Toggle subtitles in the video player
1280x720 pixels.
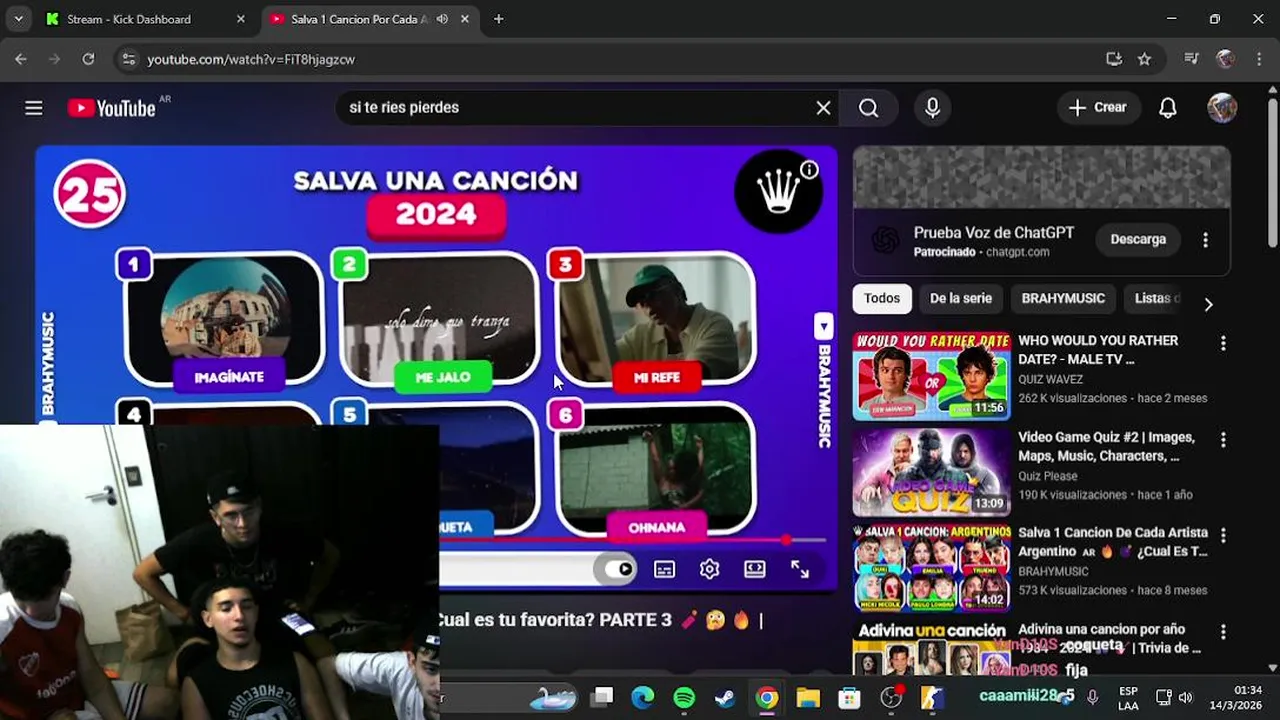[664, 569]
